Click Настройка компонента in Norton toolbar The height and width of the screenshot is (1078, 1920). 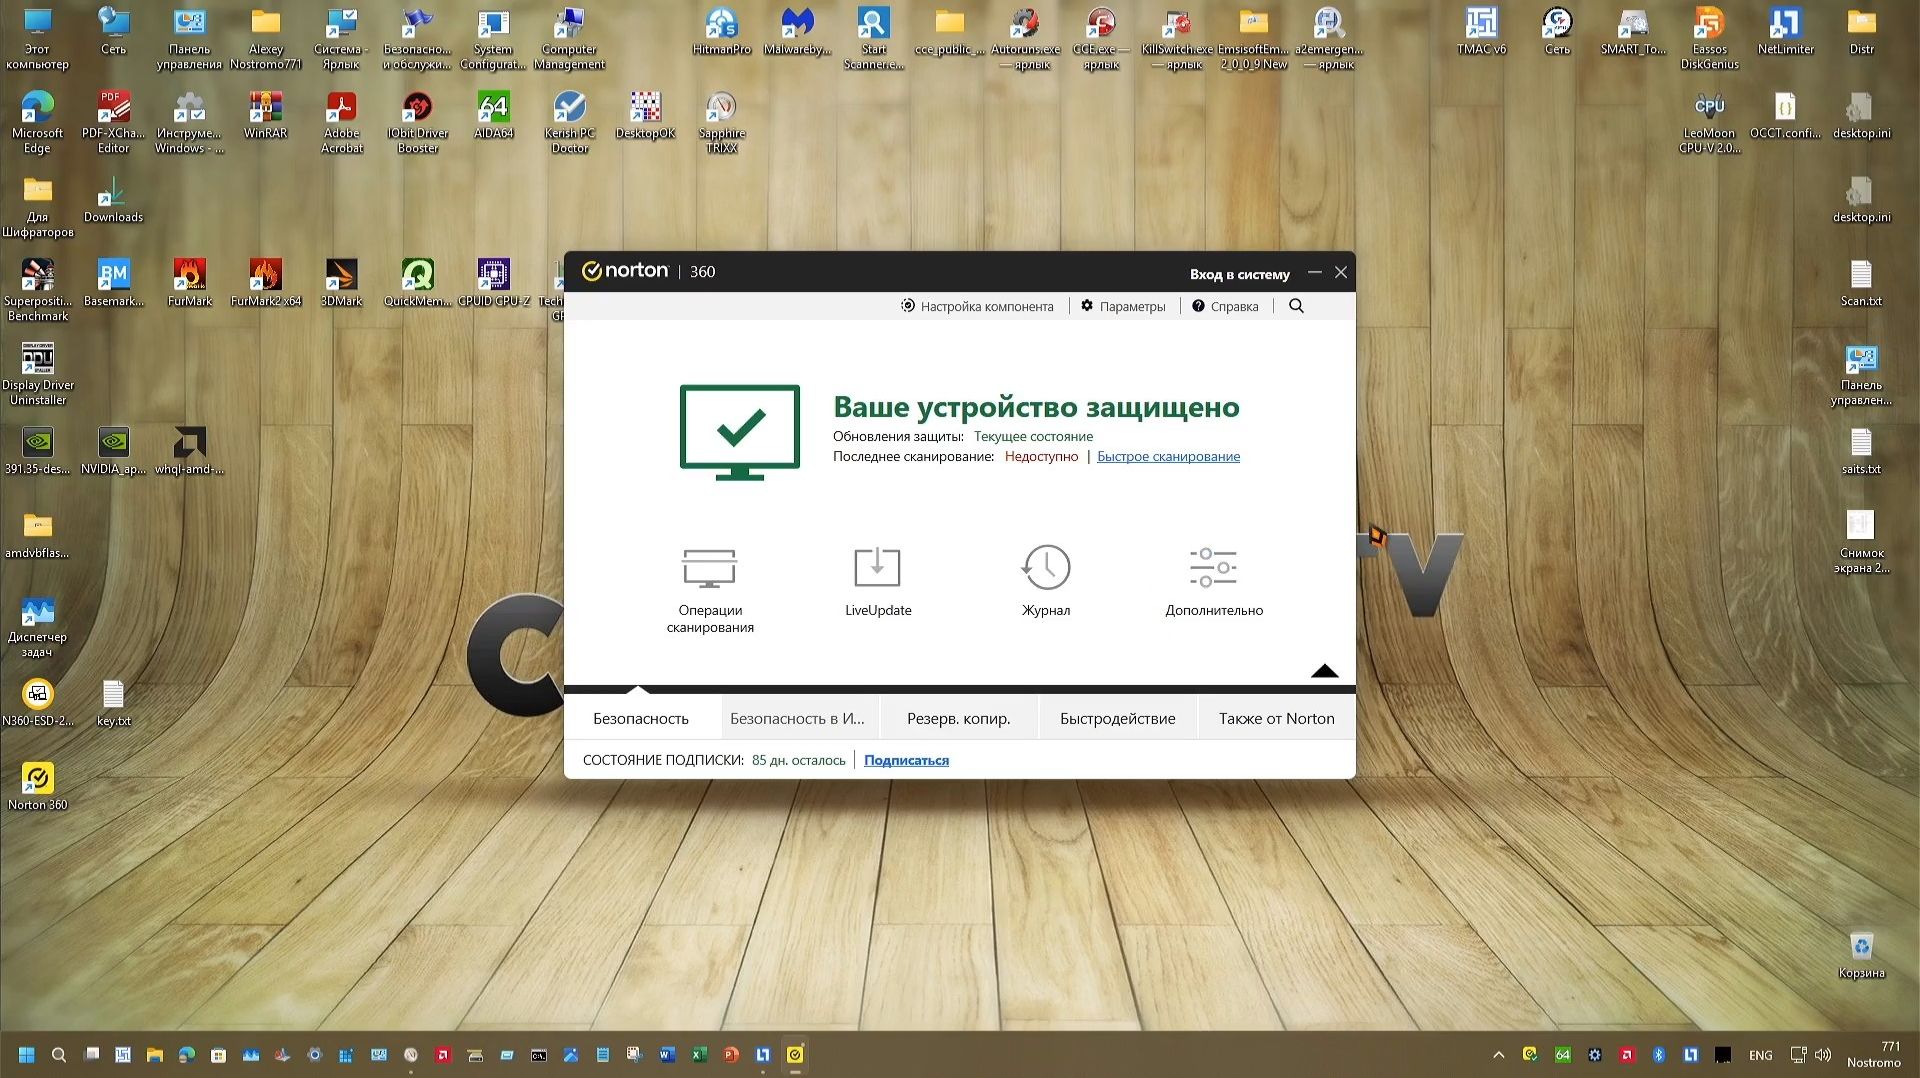(977, 306)
